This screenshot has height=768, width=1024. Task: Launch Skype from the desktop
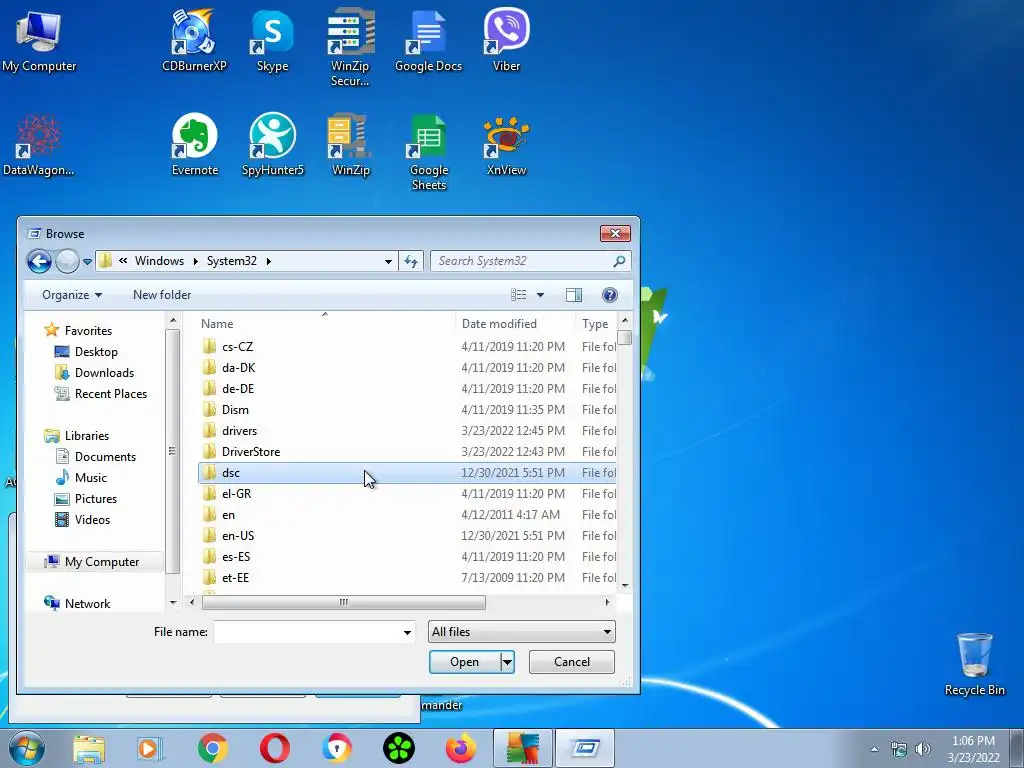click(272, 39)
